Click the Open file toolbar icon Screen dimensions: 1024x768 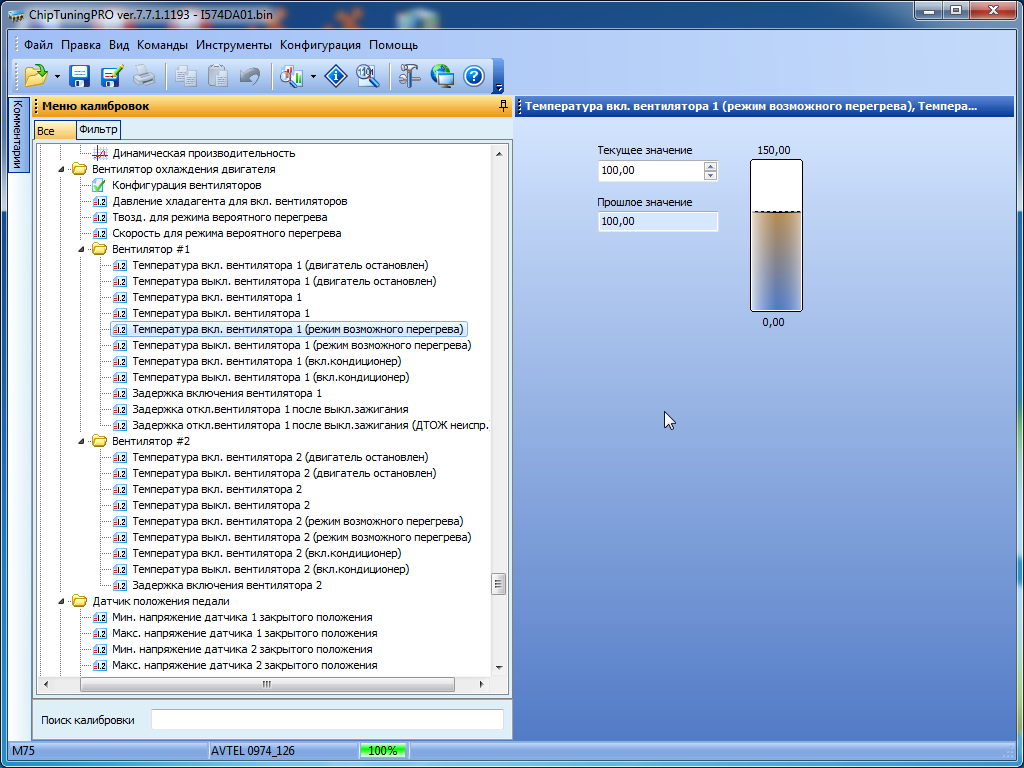pos(36,76)
